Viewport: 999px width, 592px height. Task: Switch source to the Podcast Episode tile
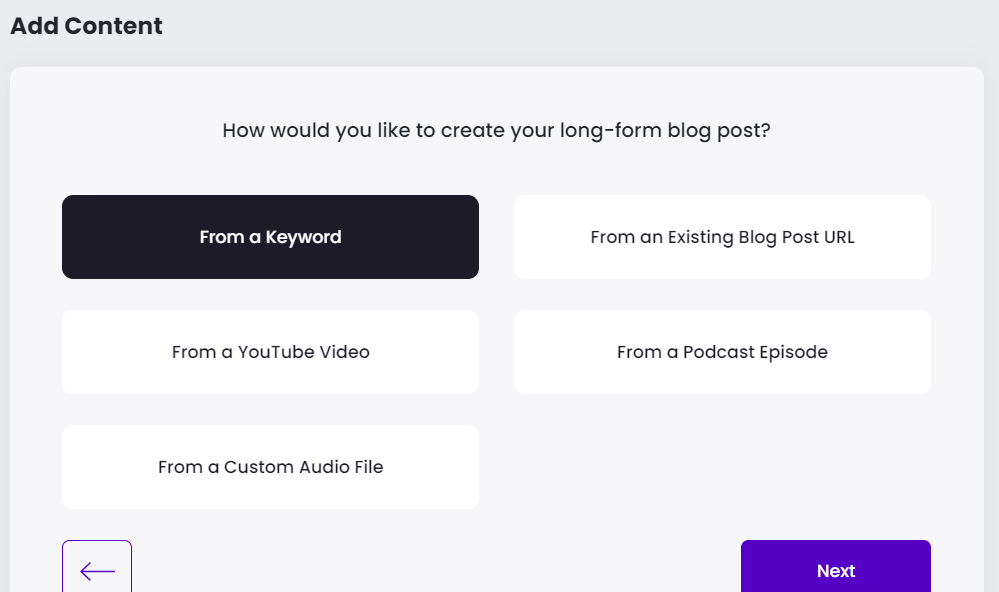click(722, 352)
